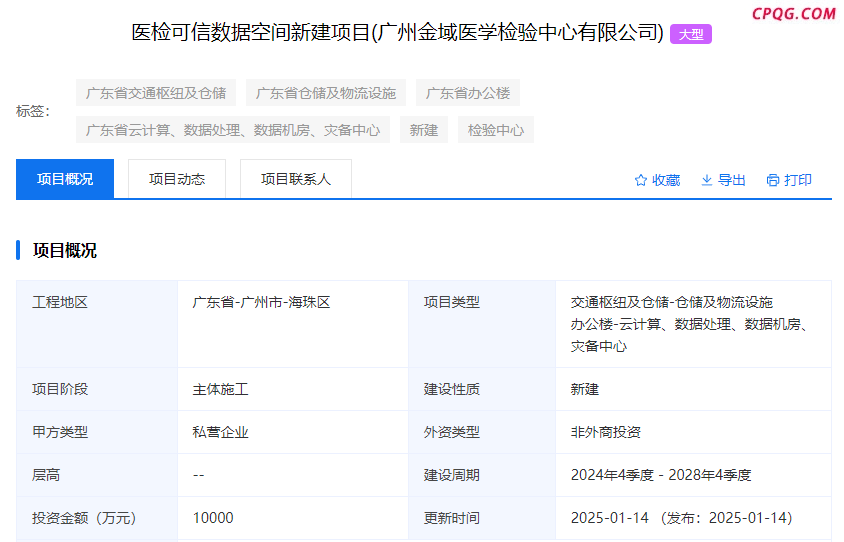The height and width of the screenshot is (542, 844).
Task: Click the 标签: label
Action: tap(33, 111)
